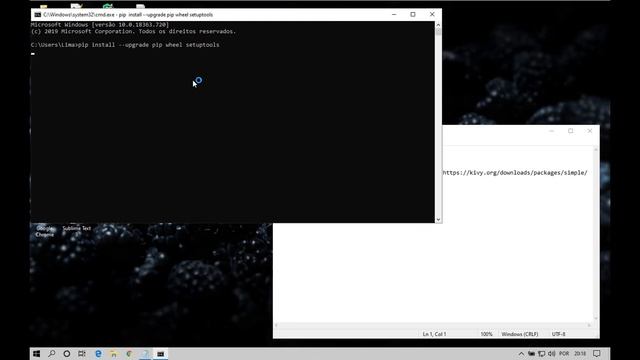Switch to Notepad on the taskbar
Screen dimensions: 640x360
pos(145,354)
